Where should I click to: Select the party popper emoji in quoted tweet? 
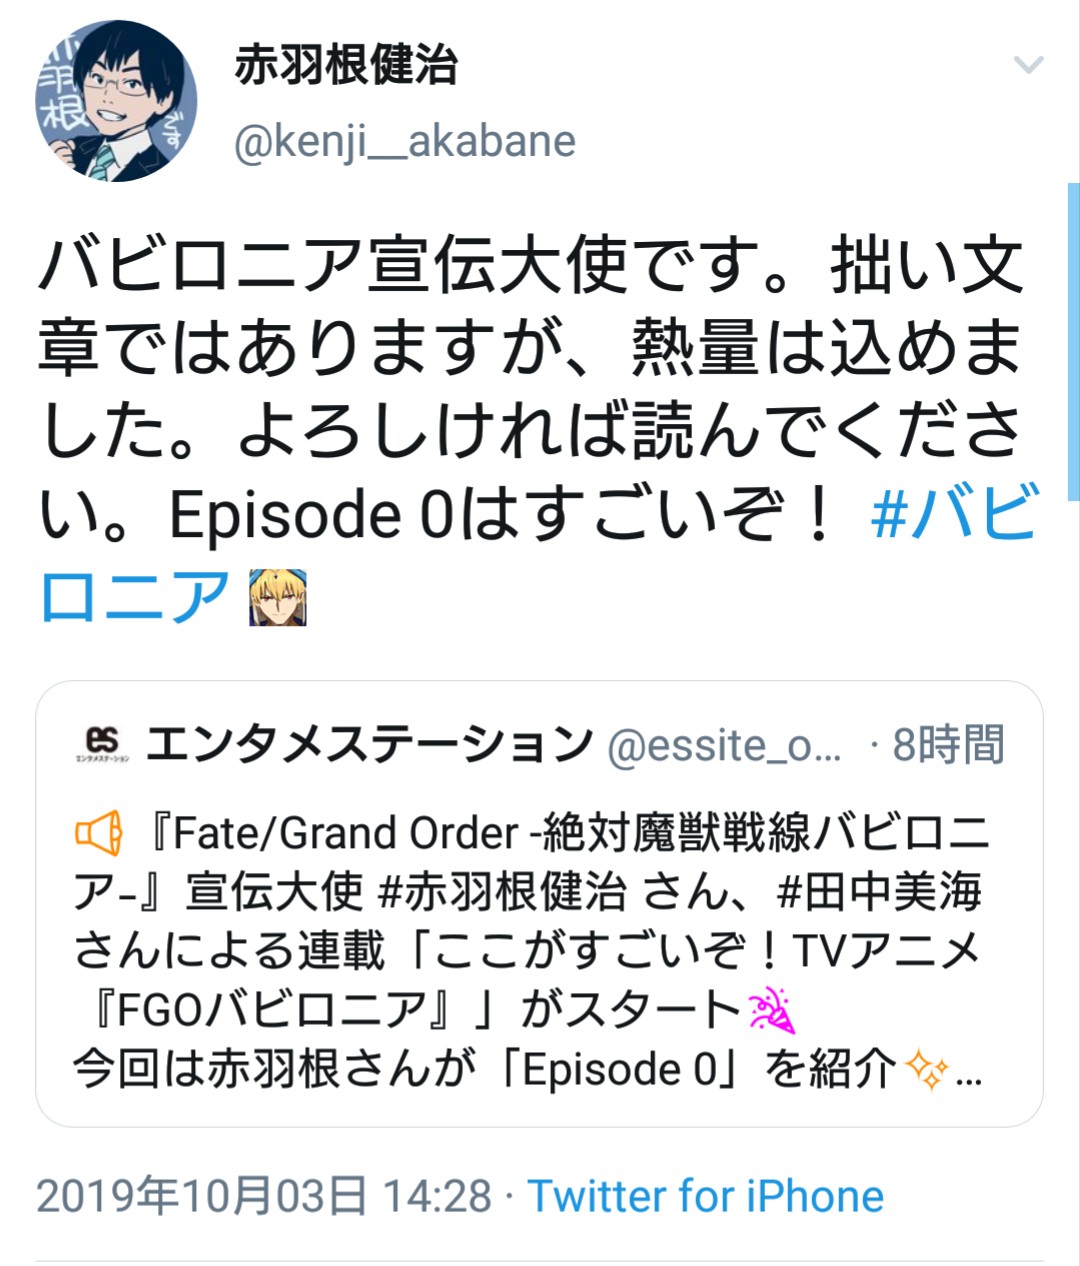pos(770,1010)
